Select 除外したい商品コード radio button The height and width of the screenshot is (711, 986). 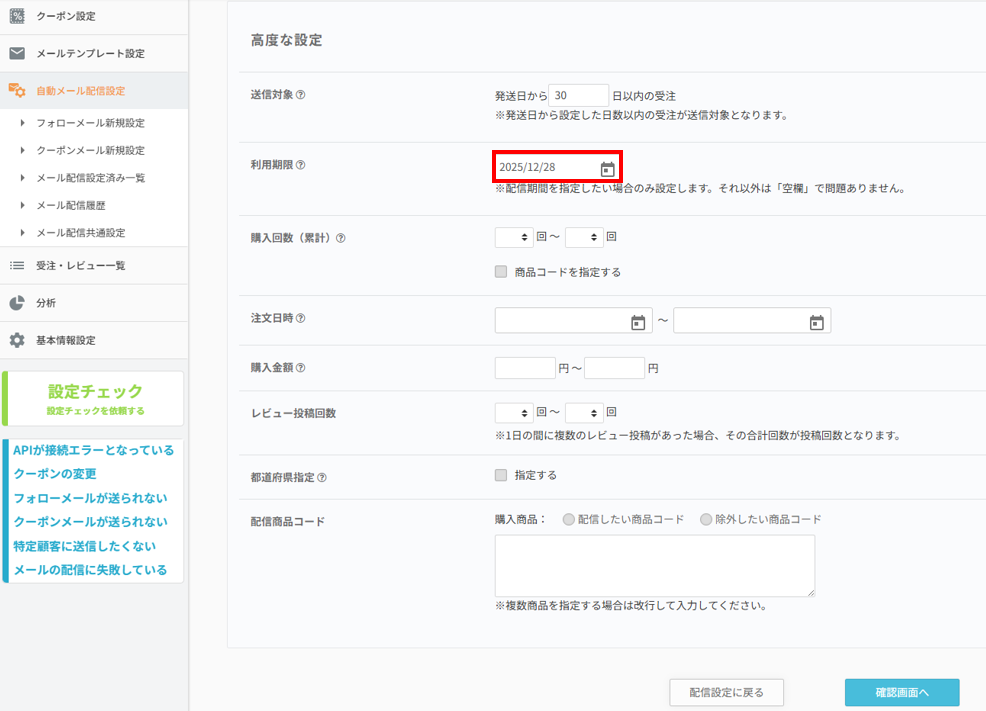[x=706, y=520]
